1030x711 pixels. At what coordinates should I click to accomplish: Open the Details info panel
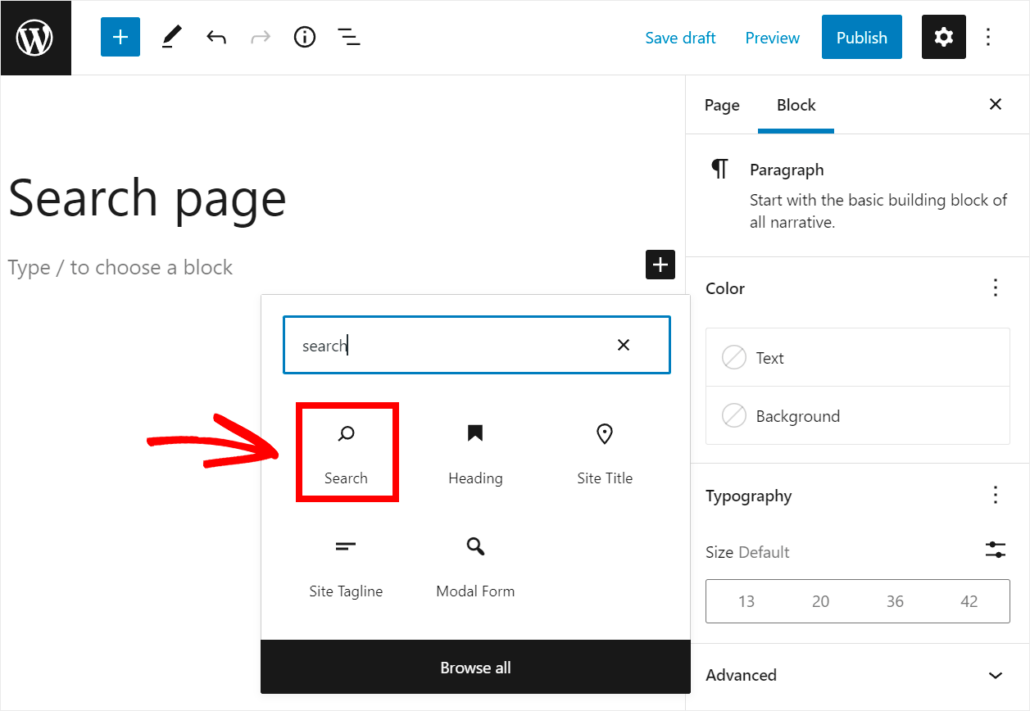(304, 37)
